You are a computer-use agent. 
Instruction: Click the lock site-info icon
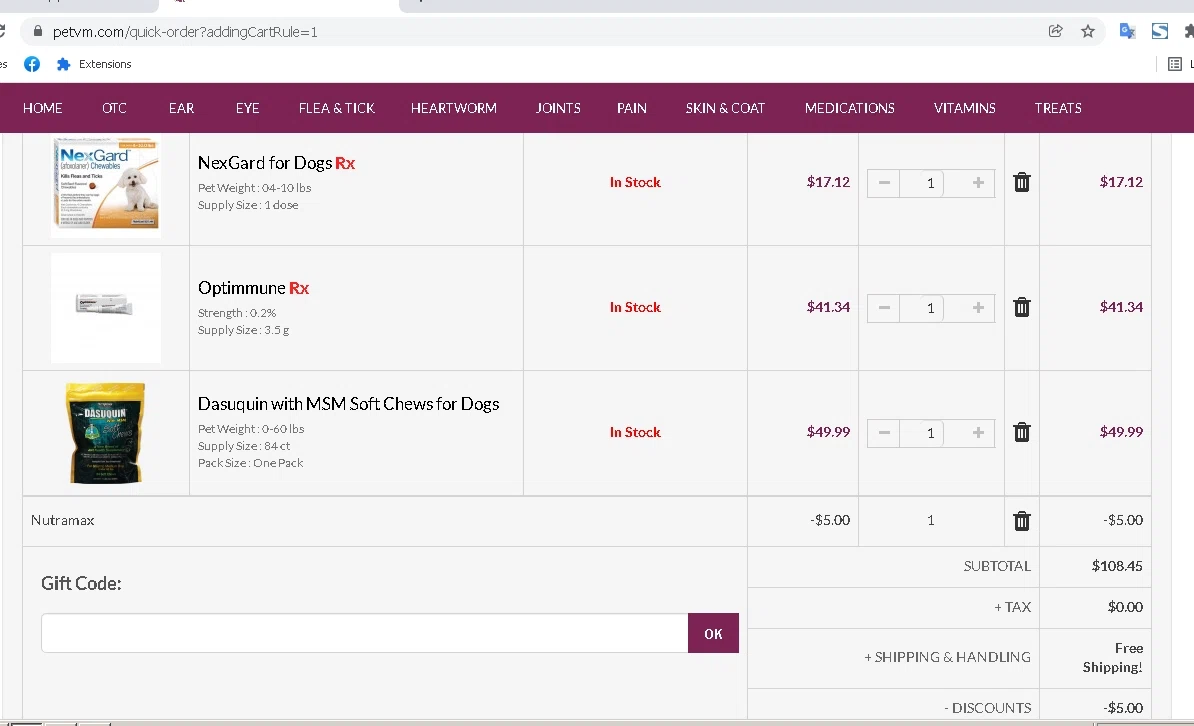click(x=37, y=31)
